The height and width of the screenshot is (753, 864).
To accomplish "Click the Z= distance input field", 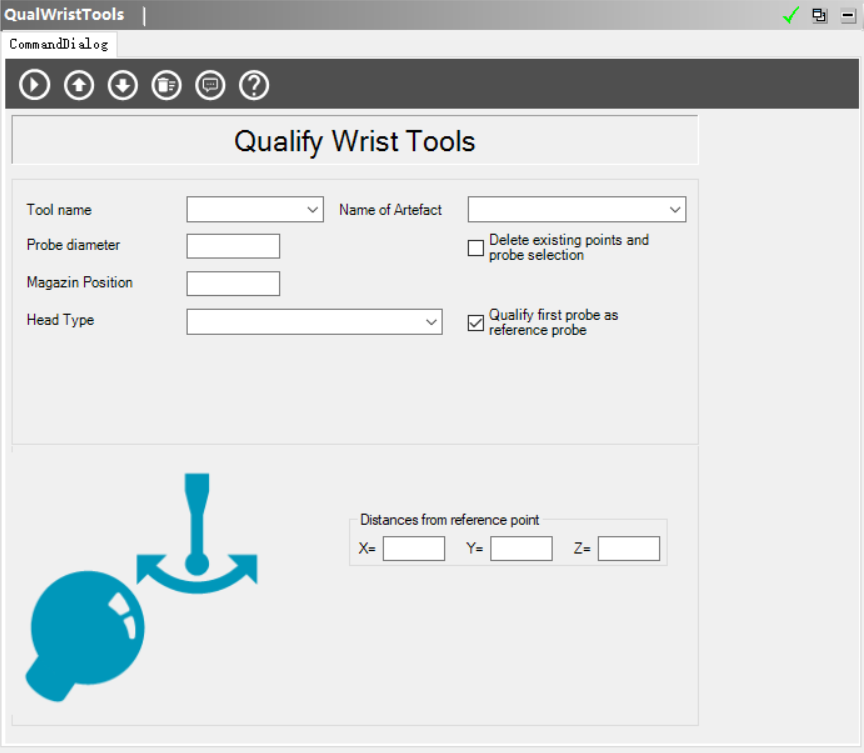I will click(x=628, y=548).
